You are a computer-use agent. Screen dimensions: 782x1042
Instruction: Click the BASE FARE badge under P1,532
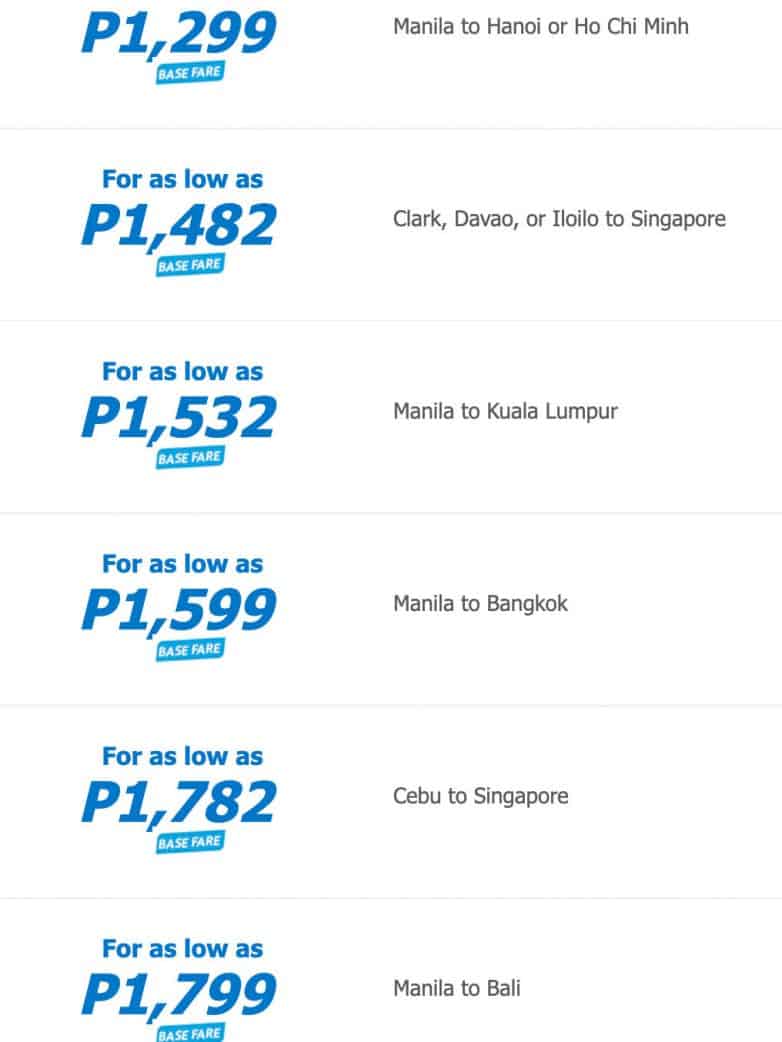[189, 458]
